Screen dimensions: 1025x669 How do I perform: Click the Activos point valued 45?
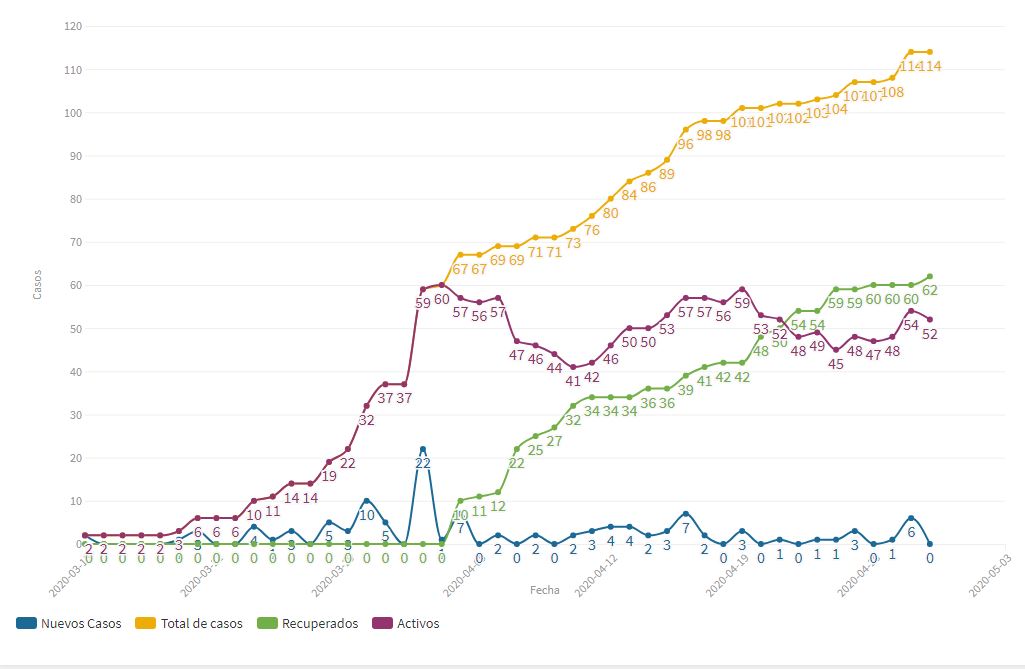[836, 350]
